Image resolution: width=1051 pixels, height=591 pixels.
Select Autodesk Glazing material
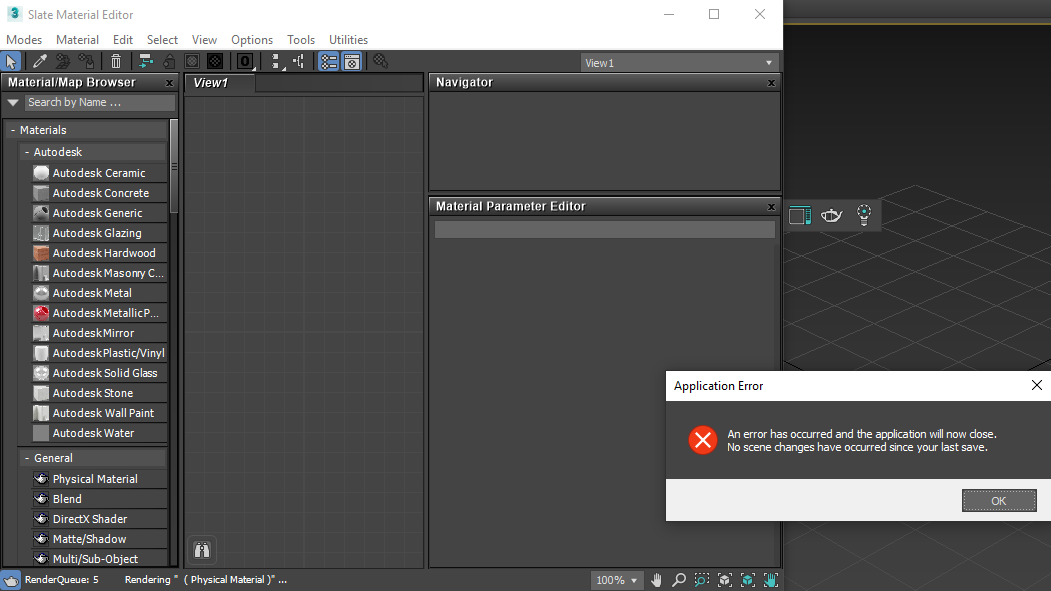99,233
